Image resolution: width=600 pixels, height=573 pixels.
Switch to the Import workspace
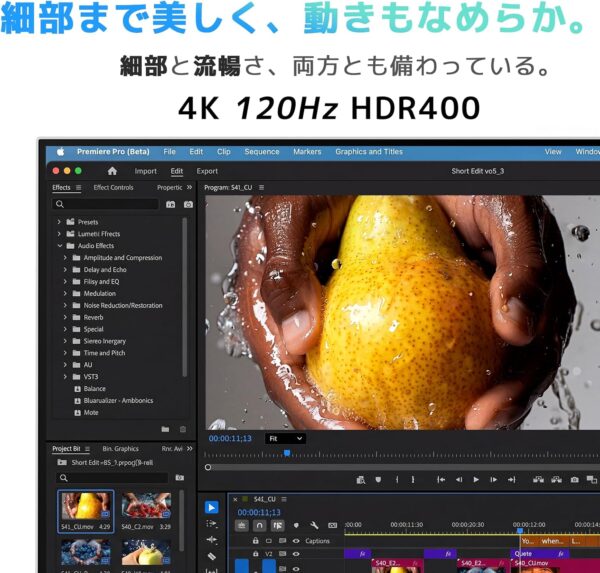145,171
